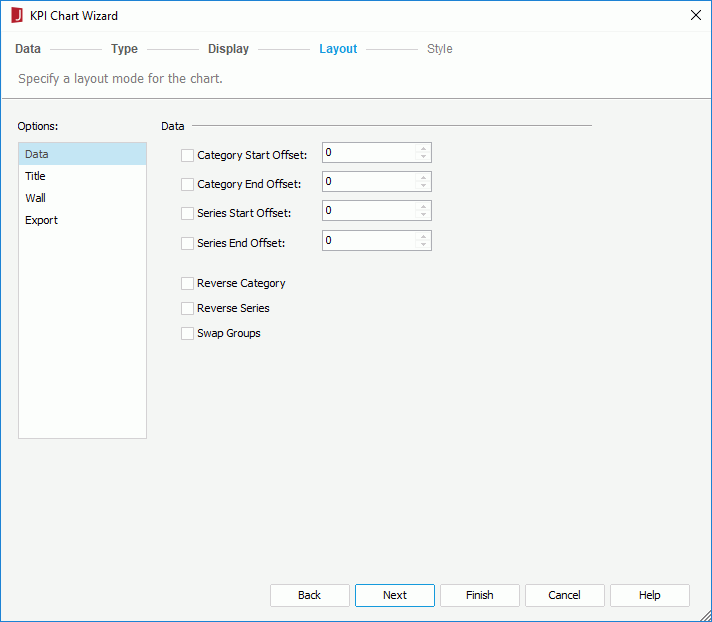712x622 pixels.
Task: Select Export in the Options list
Action: click(x=82, y=220)
